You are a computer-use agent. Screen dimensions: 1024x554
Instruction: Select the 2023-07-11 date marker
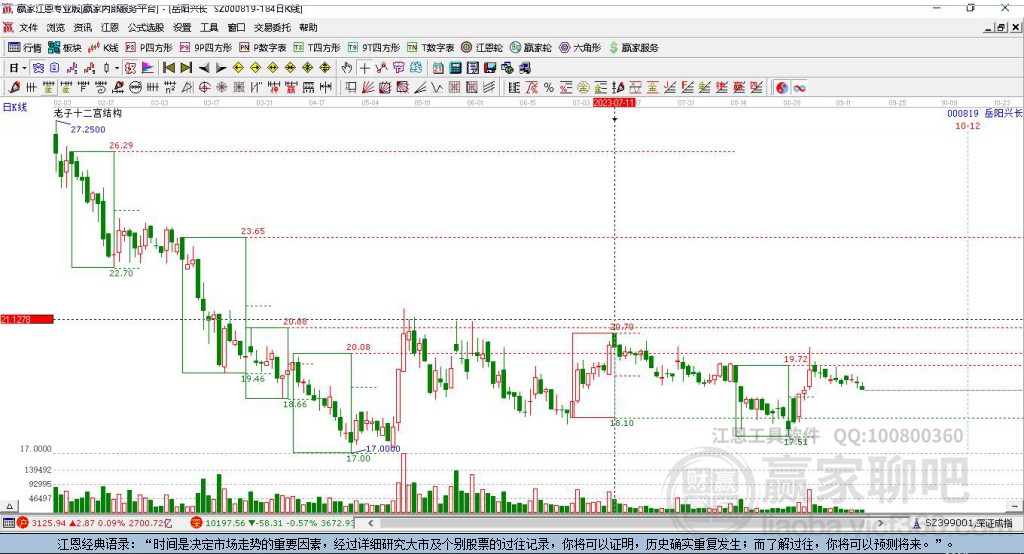[x=614, y=103]
